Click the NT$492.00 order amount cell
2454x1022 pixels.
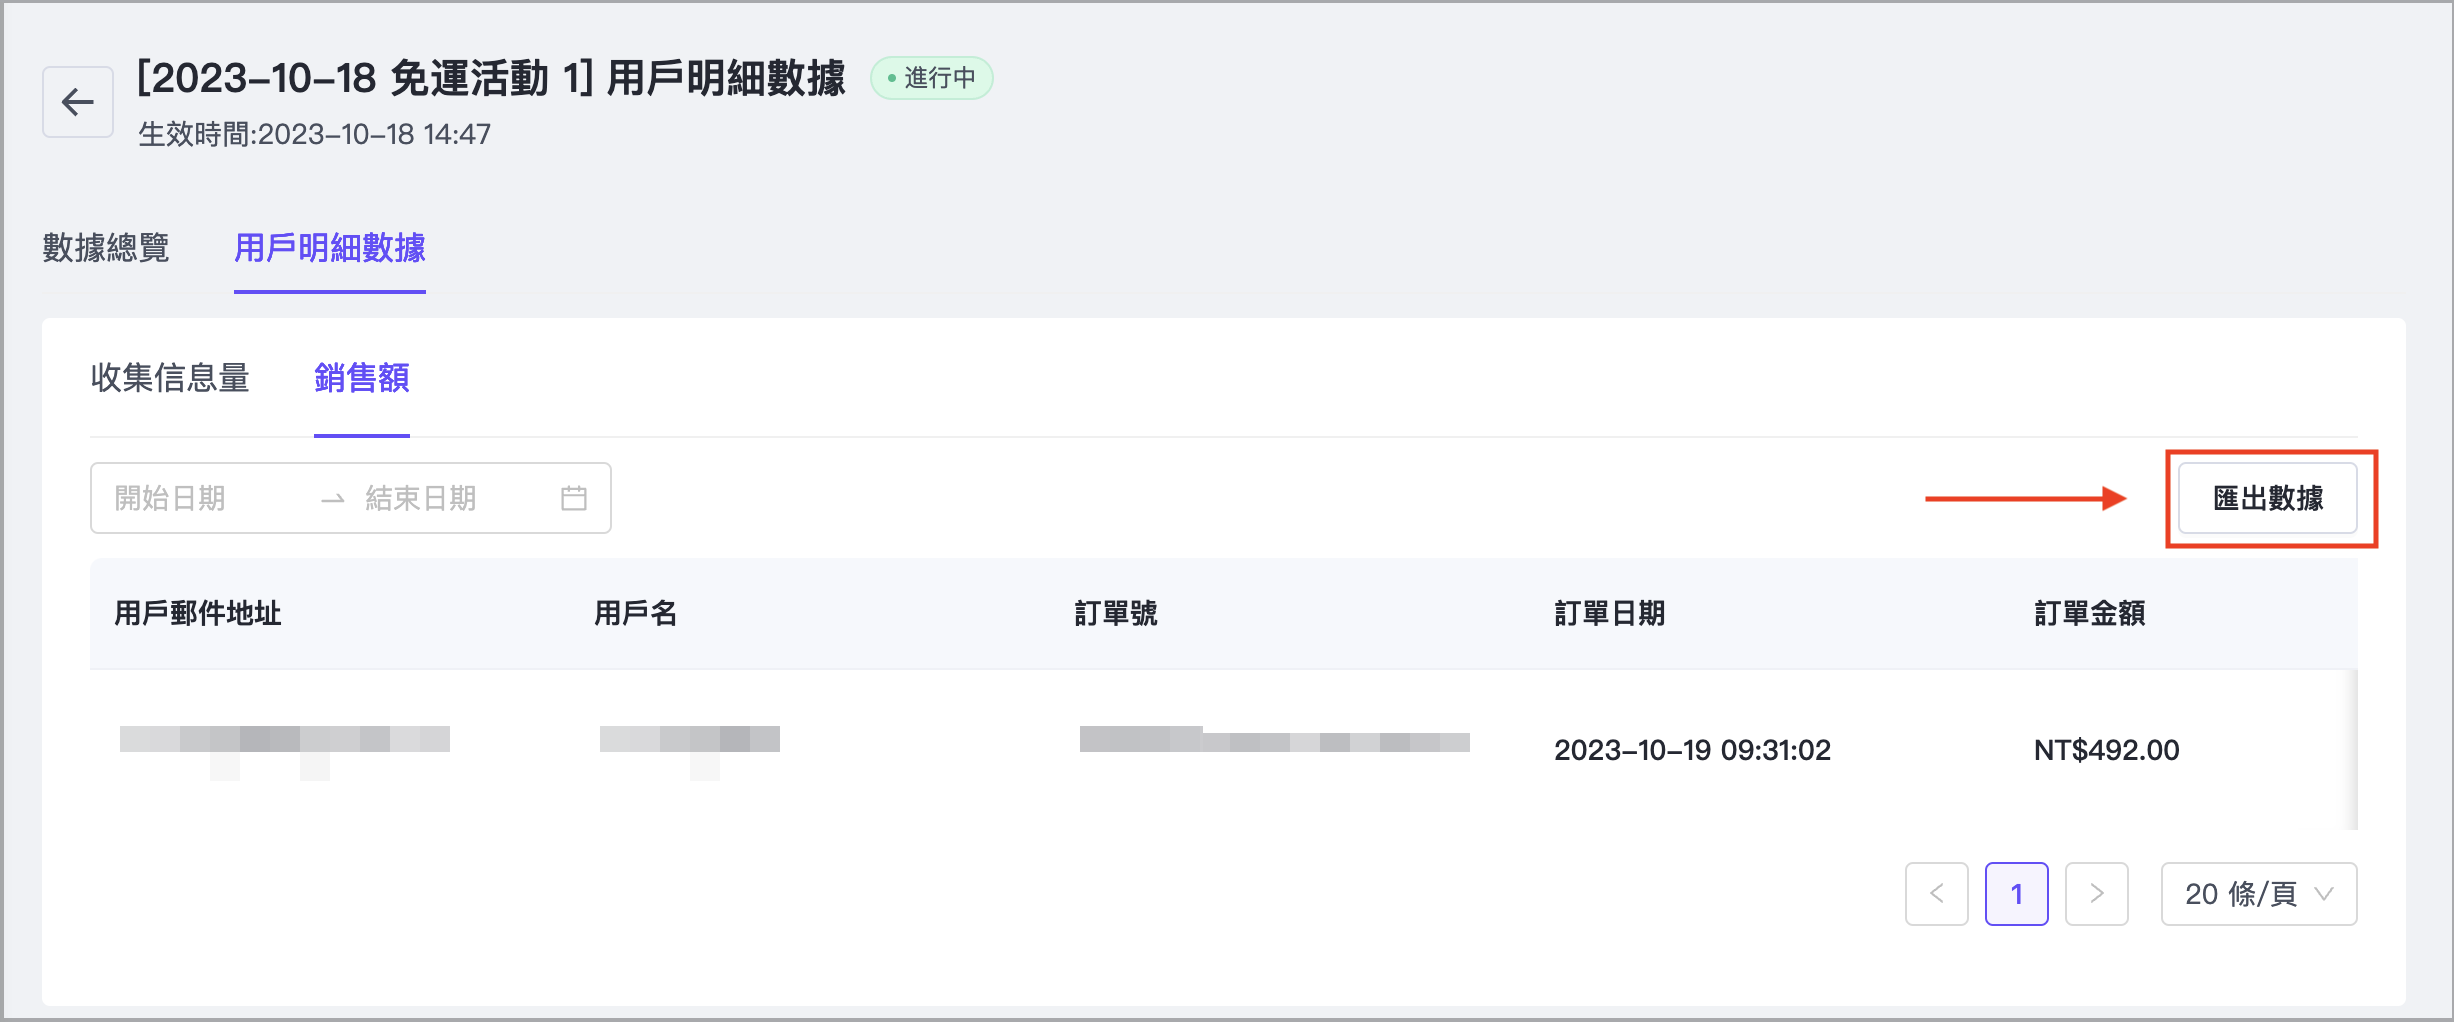[x=2106, y=750]
